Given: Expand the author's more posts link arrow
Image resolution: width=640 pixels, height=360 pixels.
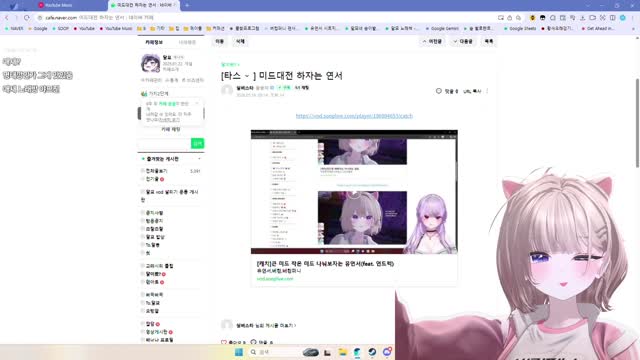Looking at the screenshot, I should pyautogui.click(x=295, y=326).
